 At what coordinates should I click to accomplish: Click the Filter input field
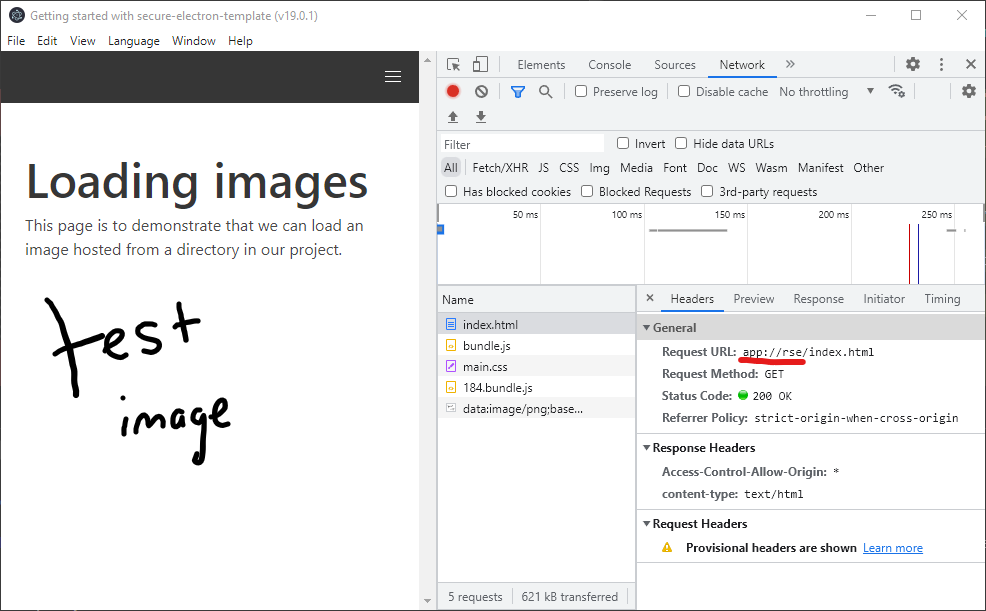click(x=520, y=143)
